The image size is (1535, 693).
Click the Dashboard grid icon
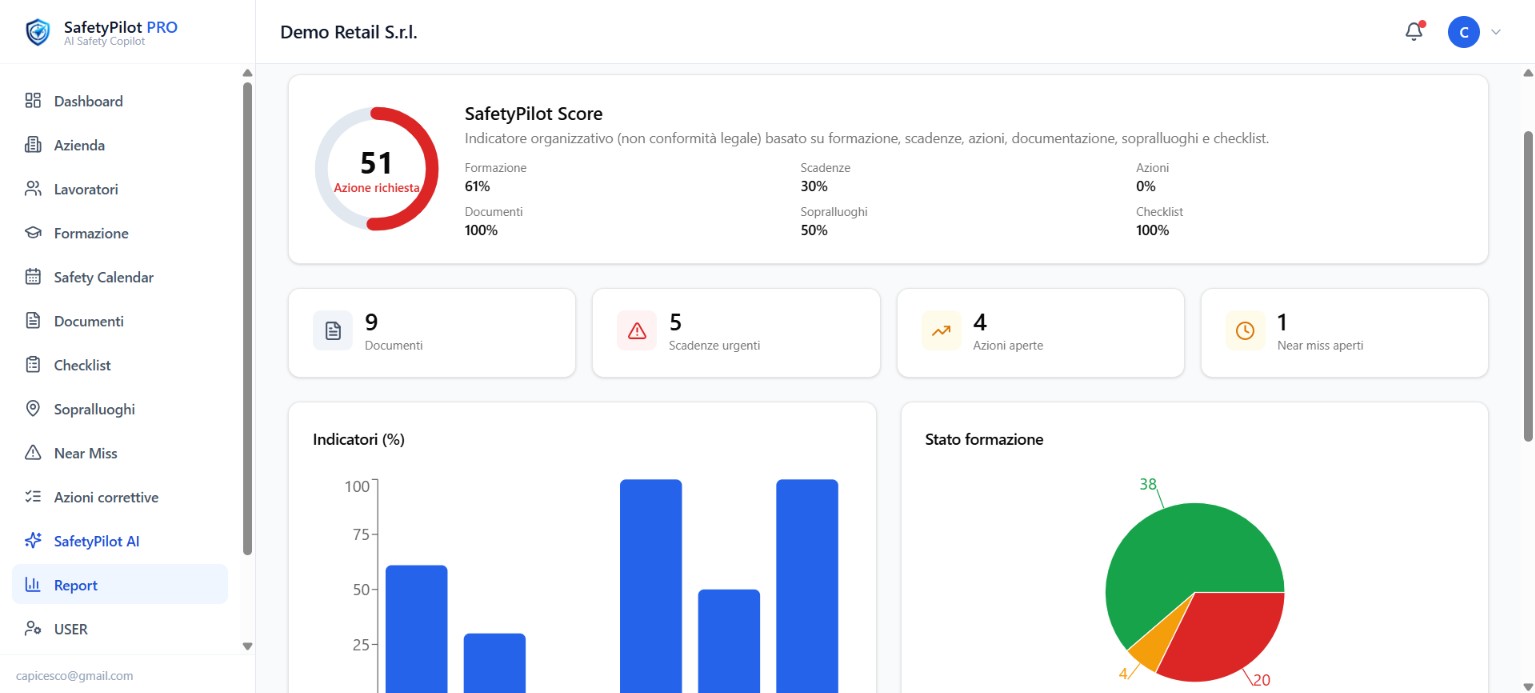[x=33, y=101]
